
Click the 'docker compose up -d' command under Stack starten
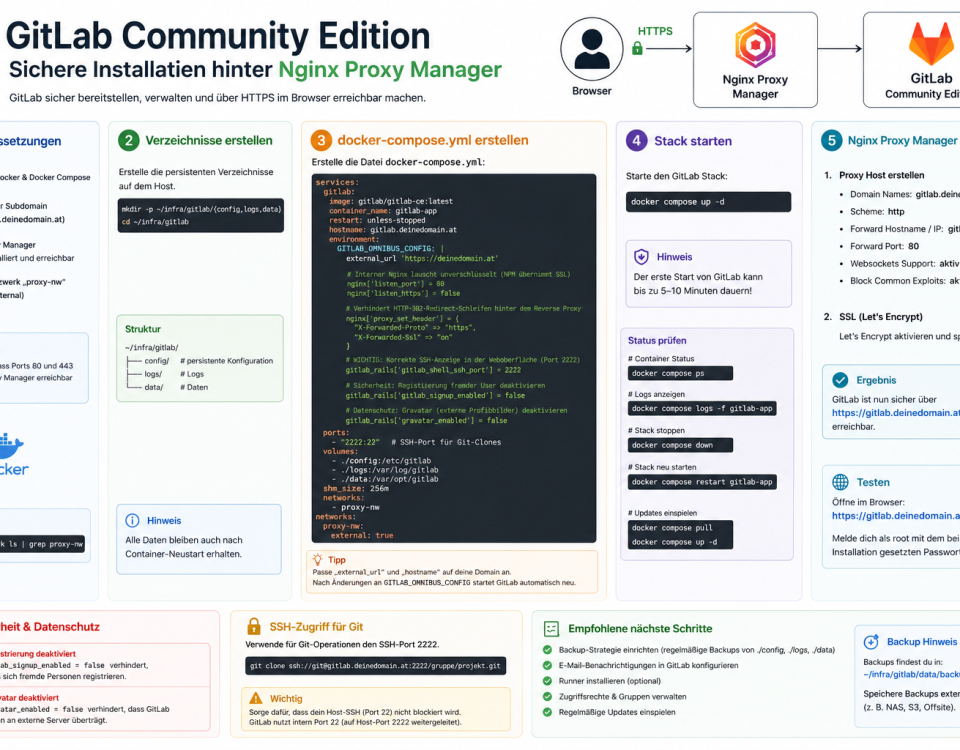[708, 202]
